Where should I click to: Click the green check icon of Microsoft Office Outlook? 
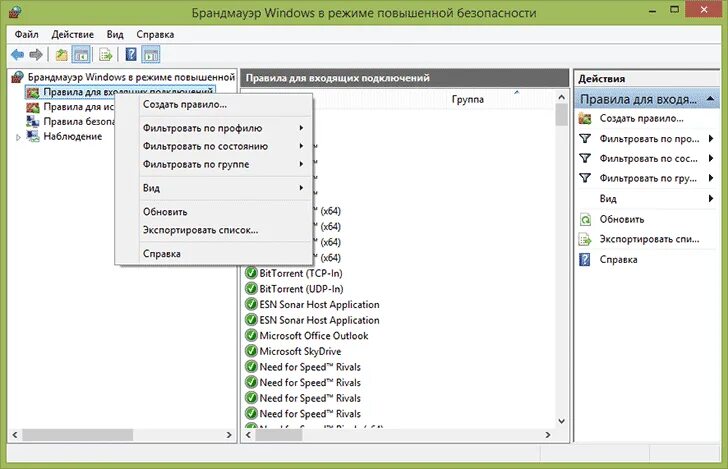pos(251,336)
